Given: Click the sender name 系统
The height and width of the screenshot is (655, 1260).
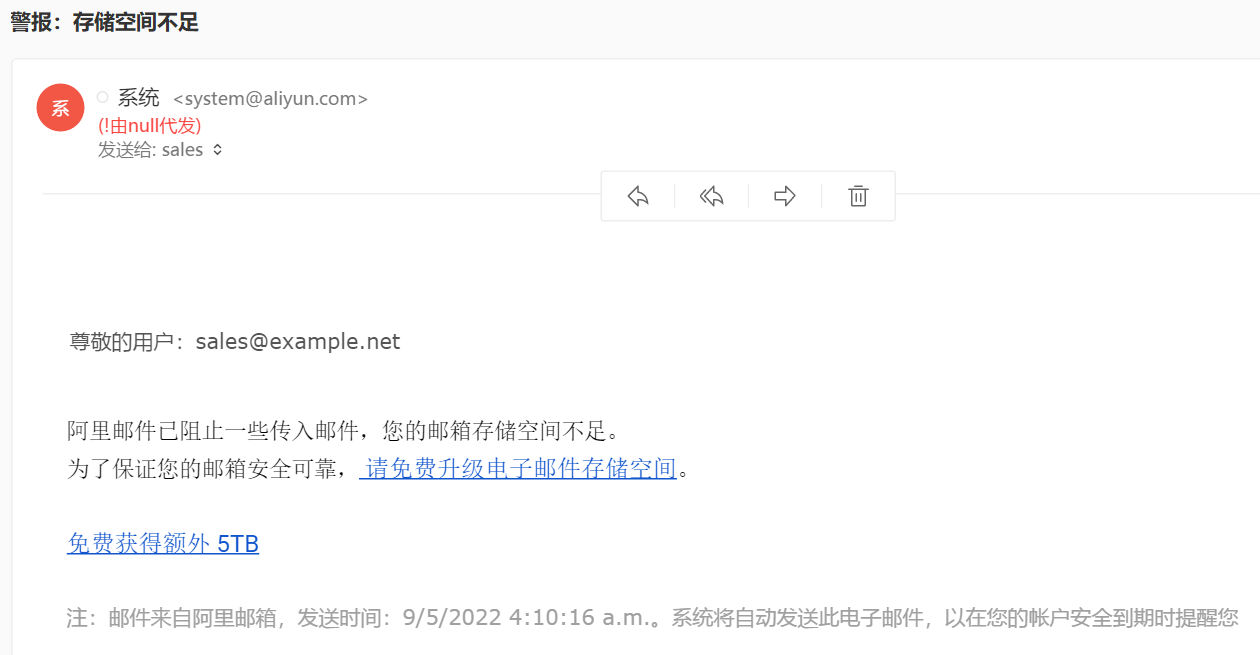Looking at the screenshot, I should pyautogui.click(x=138, y=98).
